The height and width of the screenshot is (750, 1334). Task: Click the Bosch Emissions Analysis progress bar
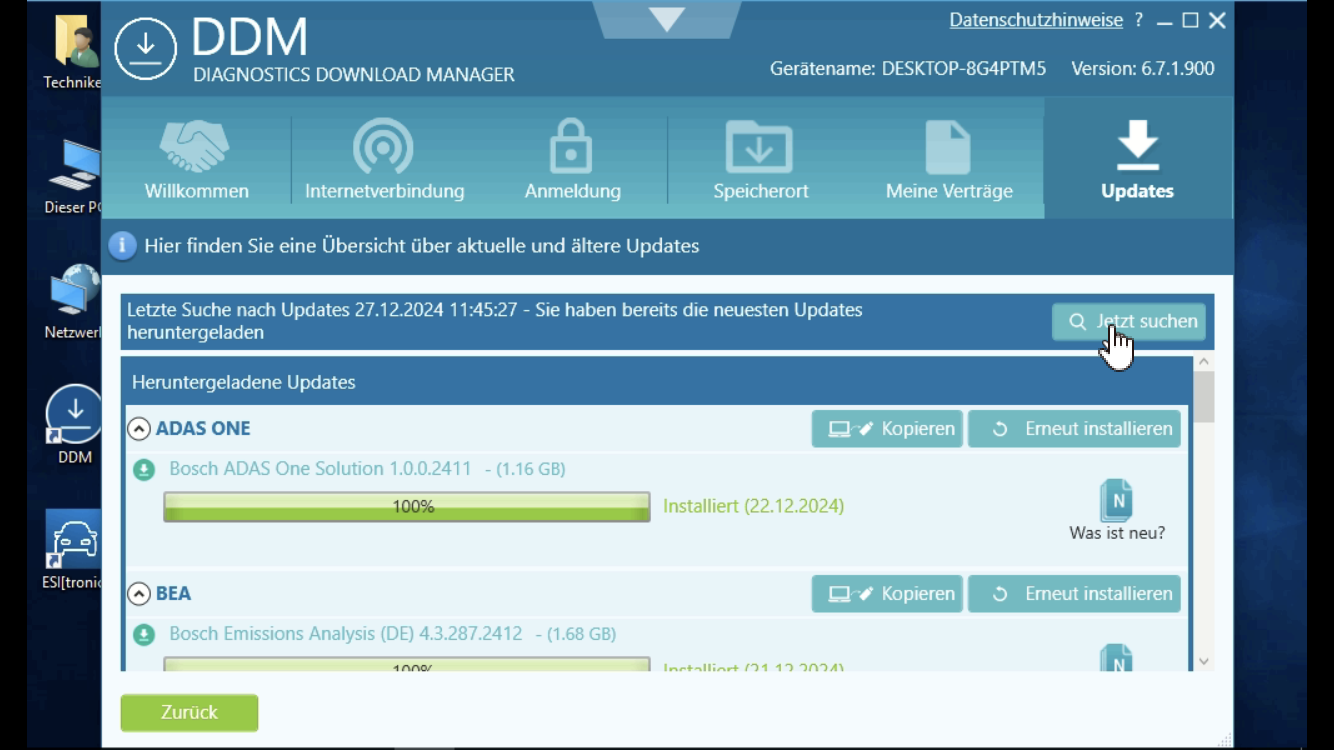point(407,664)
